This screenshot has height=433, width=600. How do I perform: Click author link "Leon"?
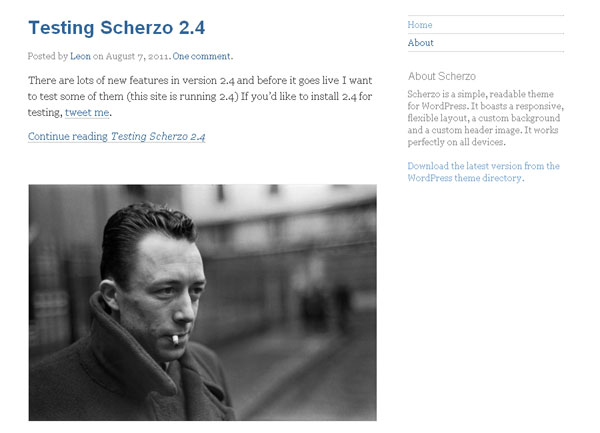[x=80, y=57]
